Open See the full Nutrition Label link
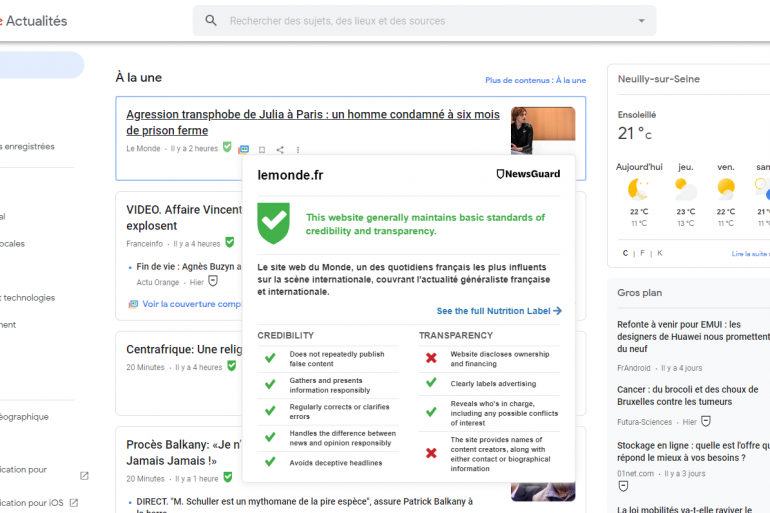The width and height of the screenshot is (770, 513). click(498, 311)
